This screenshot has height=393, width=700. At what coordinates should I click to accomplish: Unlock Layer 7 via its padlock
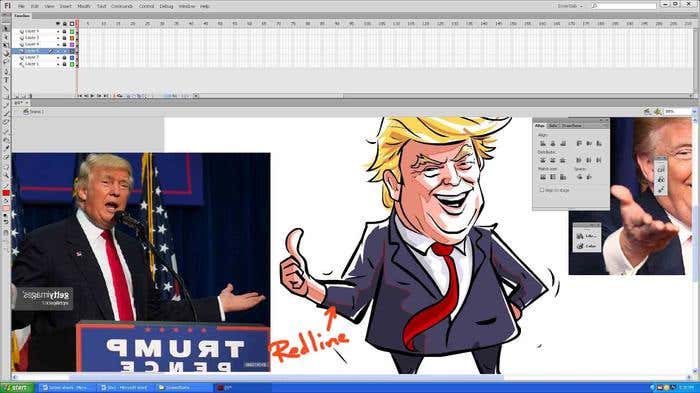[x=65, y=58]
